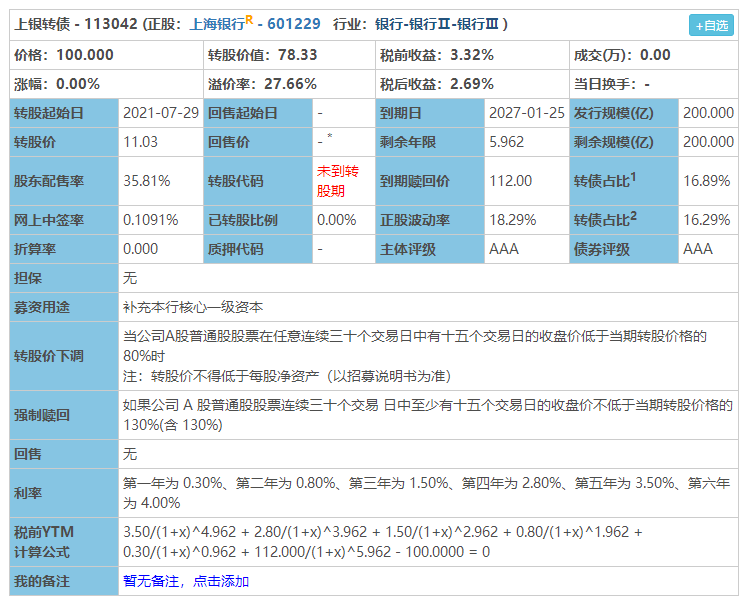This screenshot has height=606, width=747.
Task: Select the 成交(万) 0.00 cell
Action: click(654, 55)
